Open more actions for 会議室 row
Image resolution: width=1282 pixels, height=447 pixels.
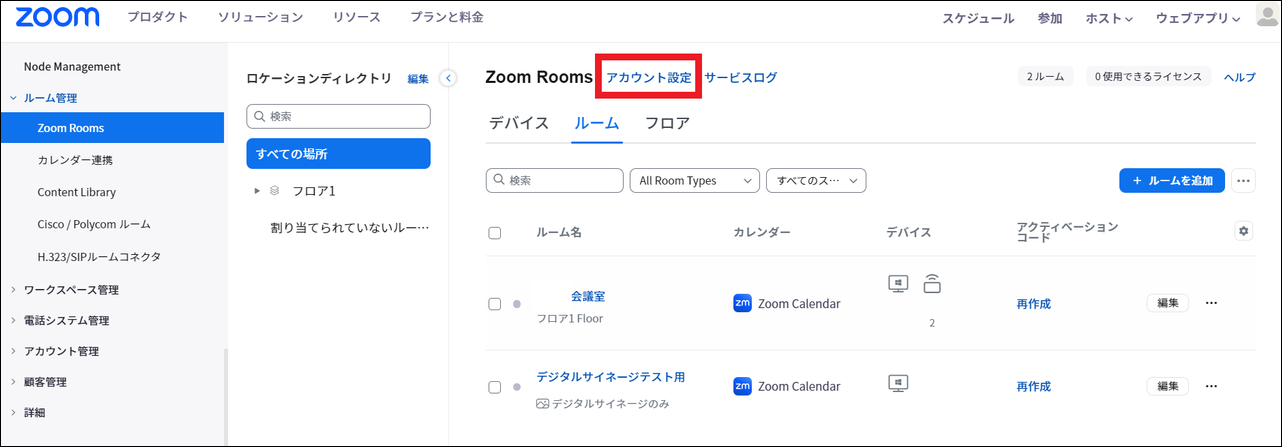(1212, 303)
